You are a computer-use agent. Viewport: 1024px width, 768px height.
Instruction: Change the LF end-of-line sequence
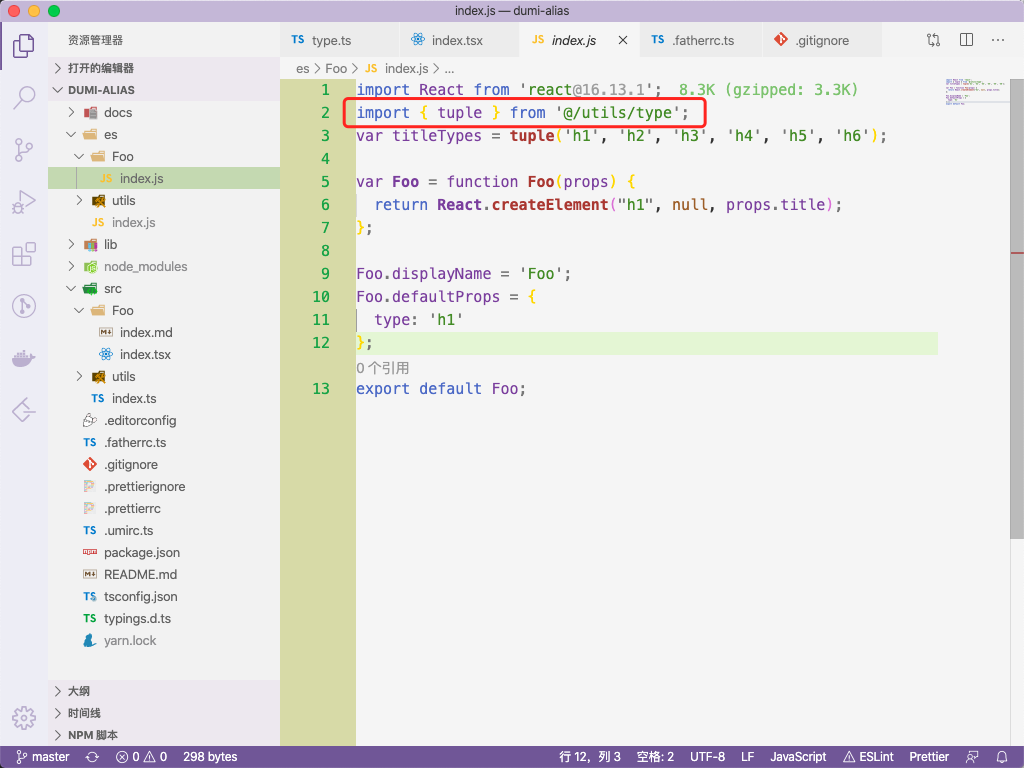(x=747, y=757)
